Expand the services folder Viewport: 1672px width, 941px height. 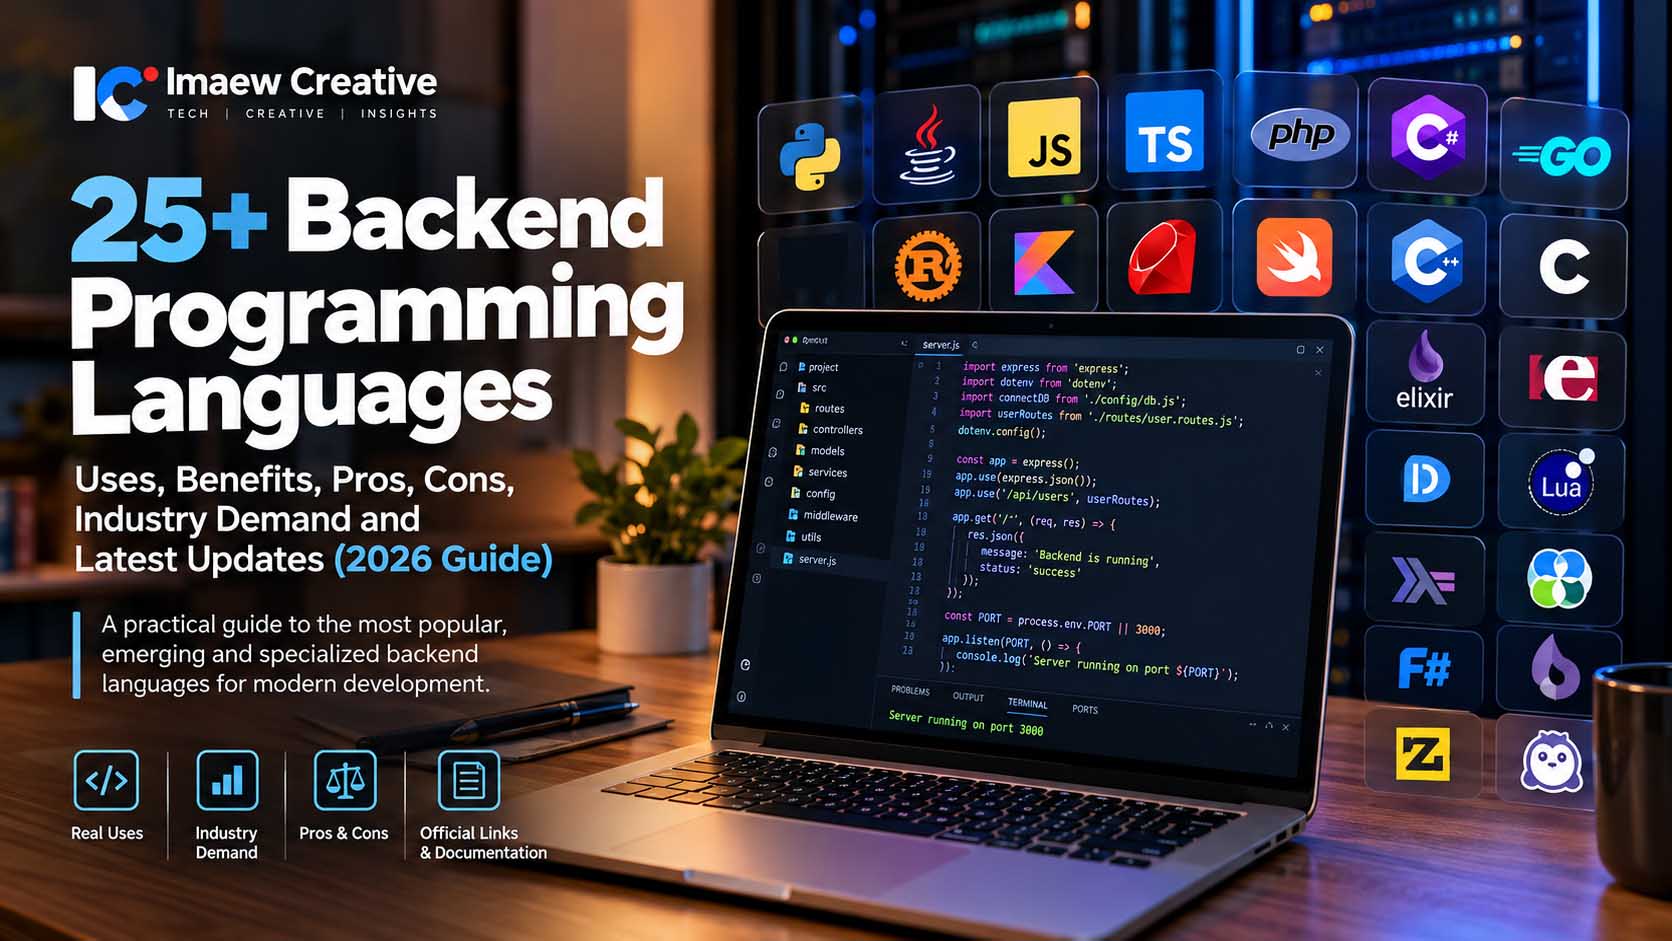tap(820, 472)
